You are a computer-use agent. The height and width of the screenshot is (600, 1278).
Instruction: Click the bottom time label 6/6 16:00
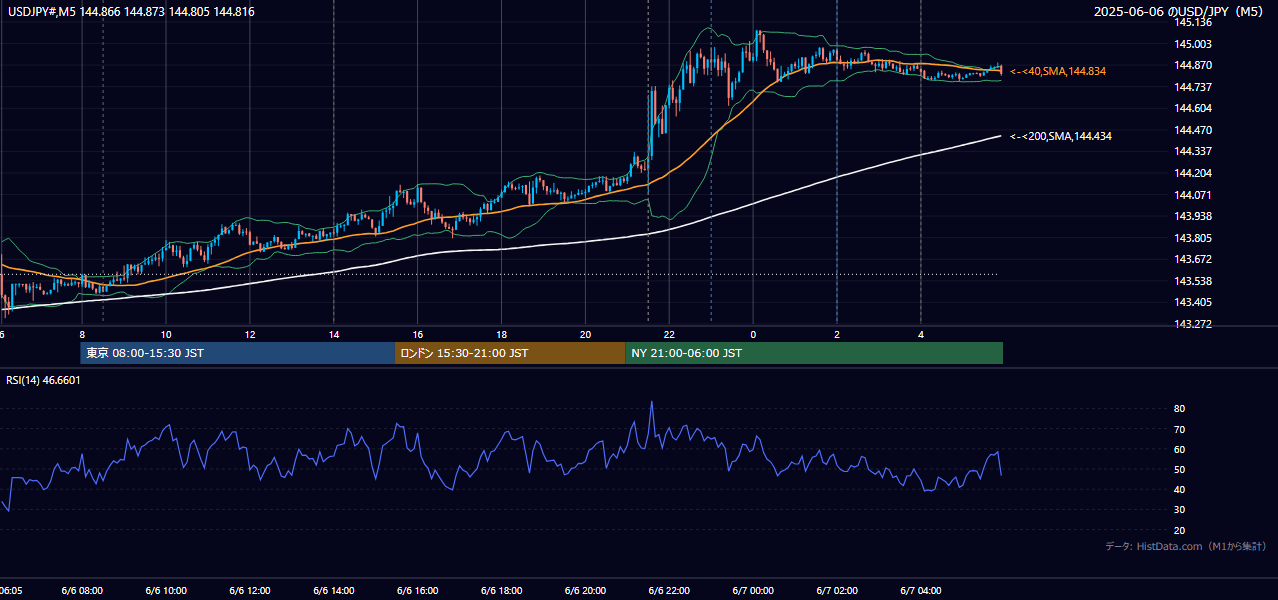418,591
